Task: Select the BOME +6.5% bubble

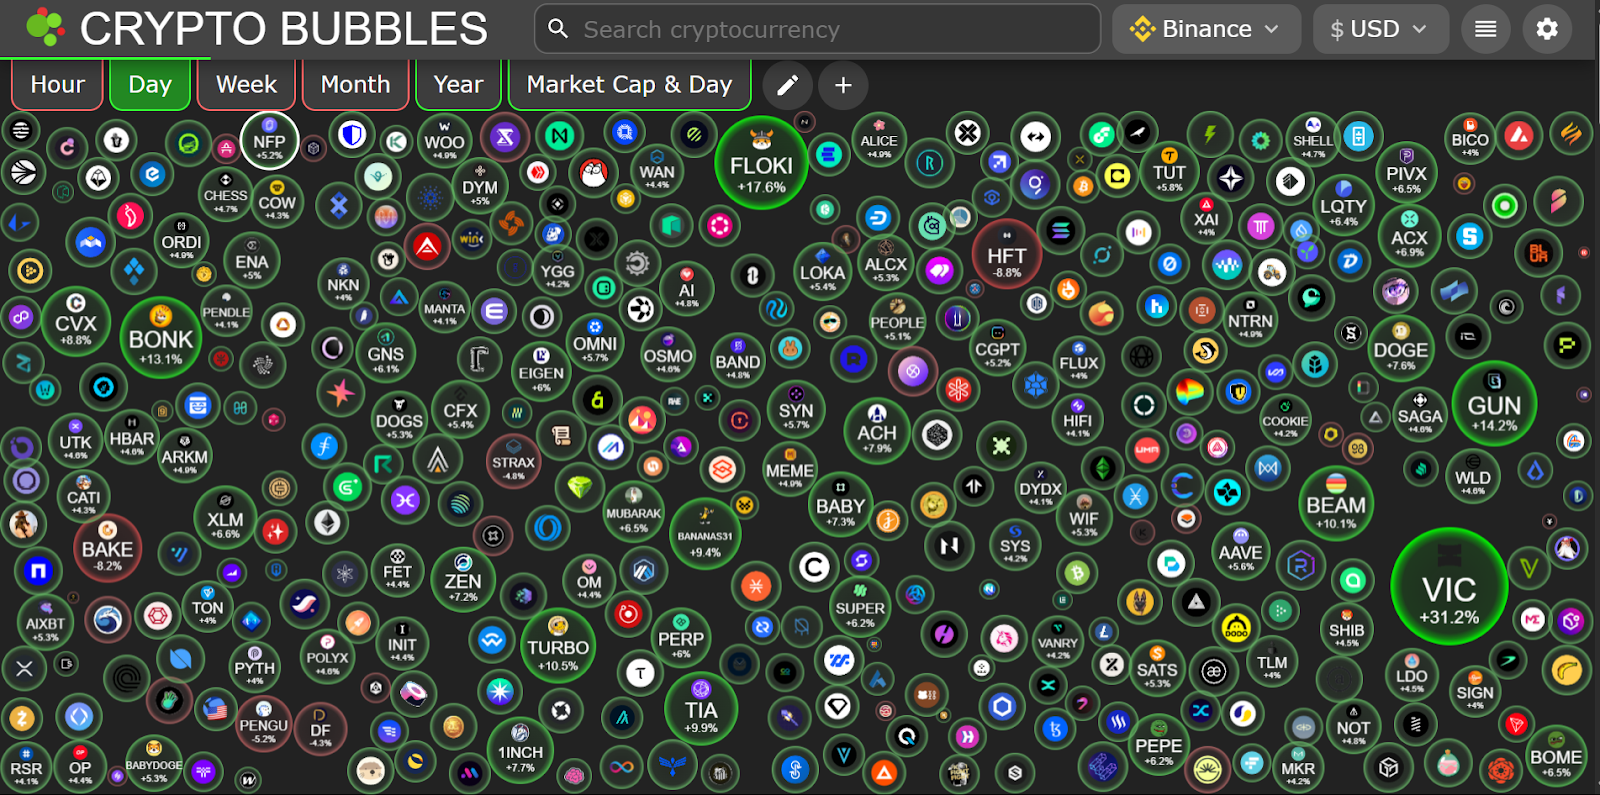Action: (x=1556, y=755)
